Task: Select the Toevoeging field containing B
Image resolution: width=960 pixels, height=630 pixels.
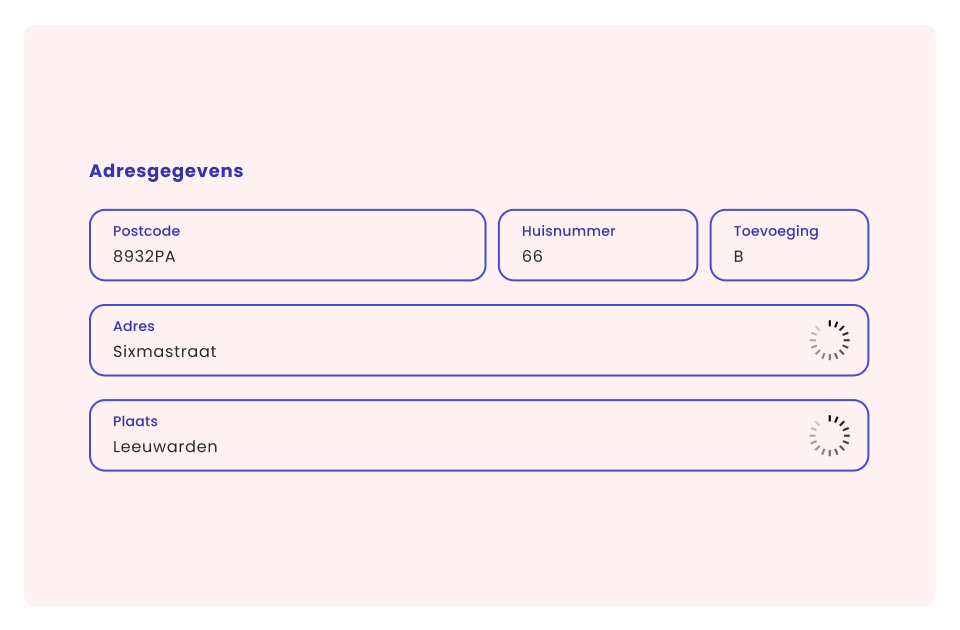Action: [789, 245]
